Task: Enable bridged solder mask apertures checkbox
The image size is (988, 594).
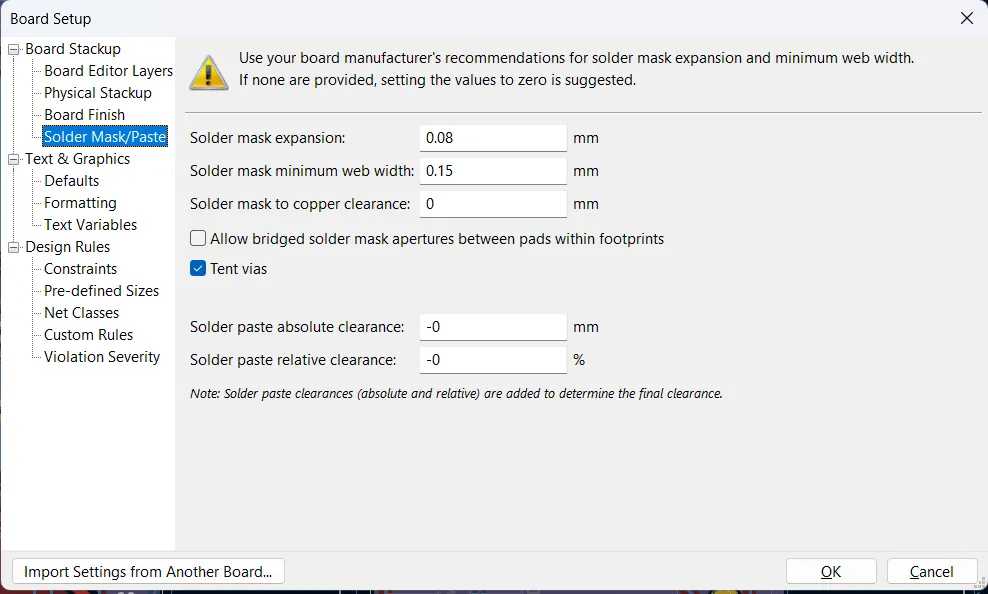Action: 198,239
